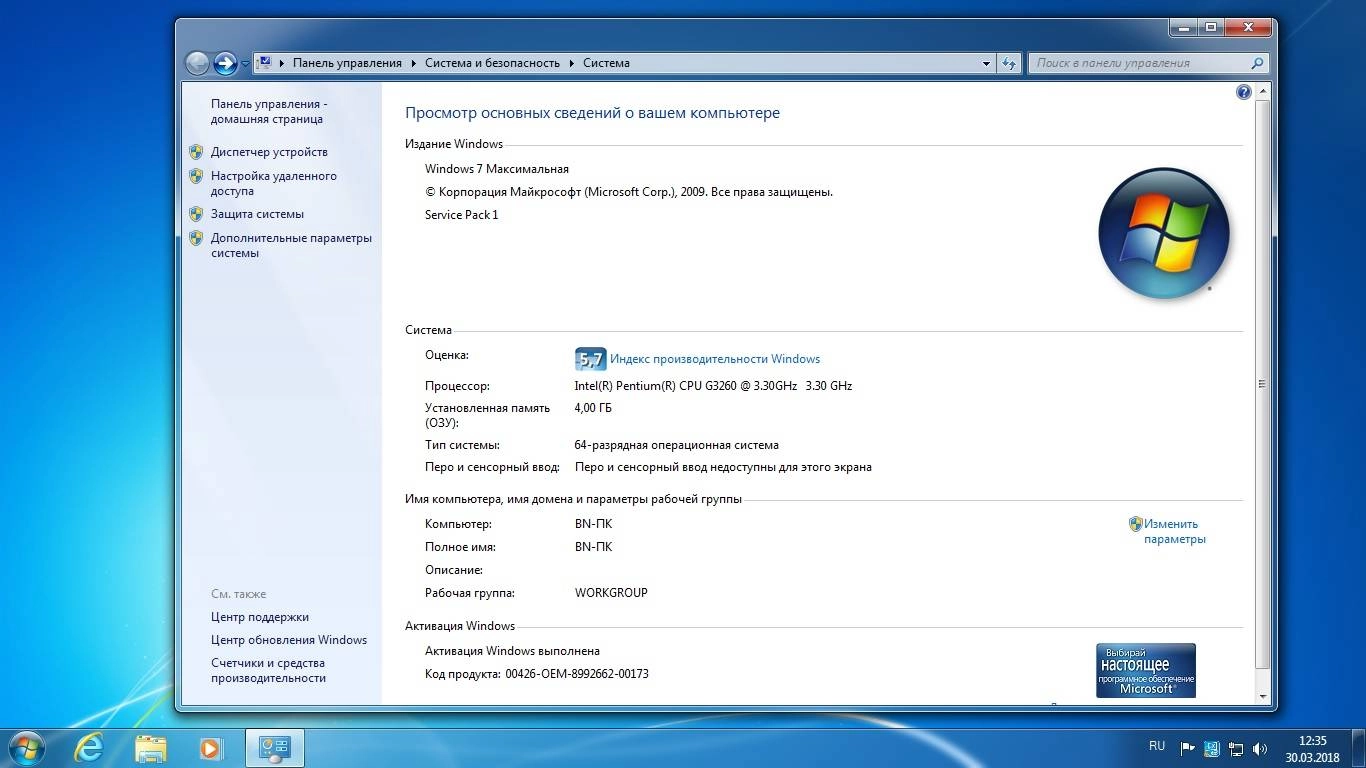Maximize the System window

pos(1211,27)
